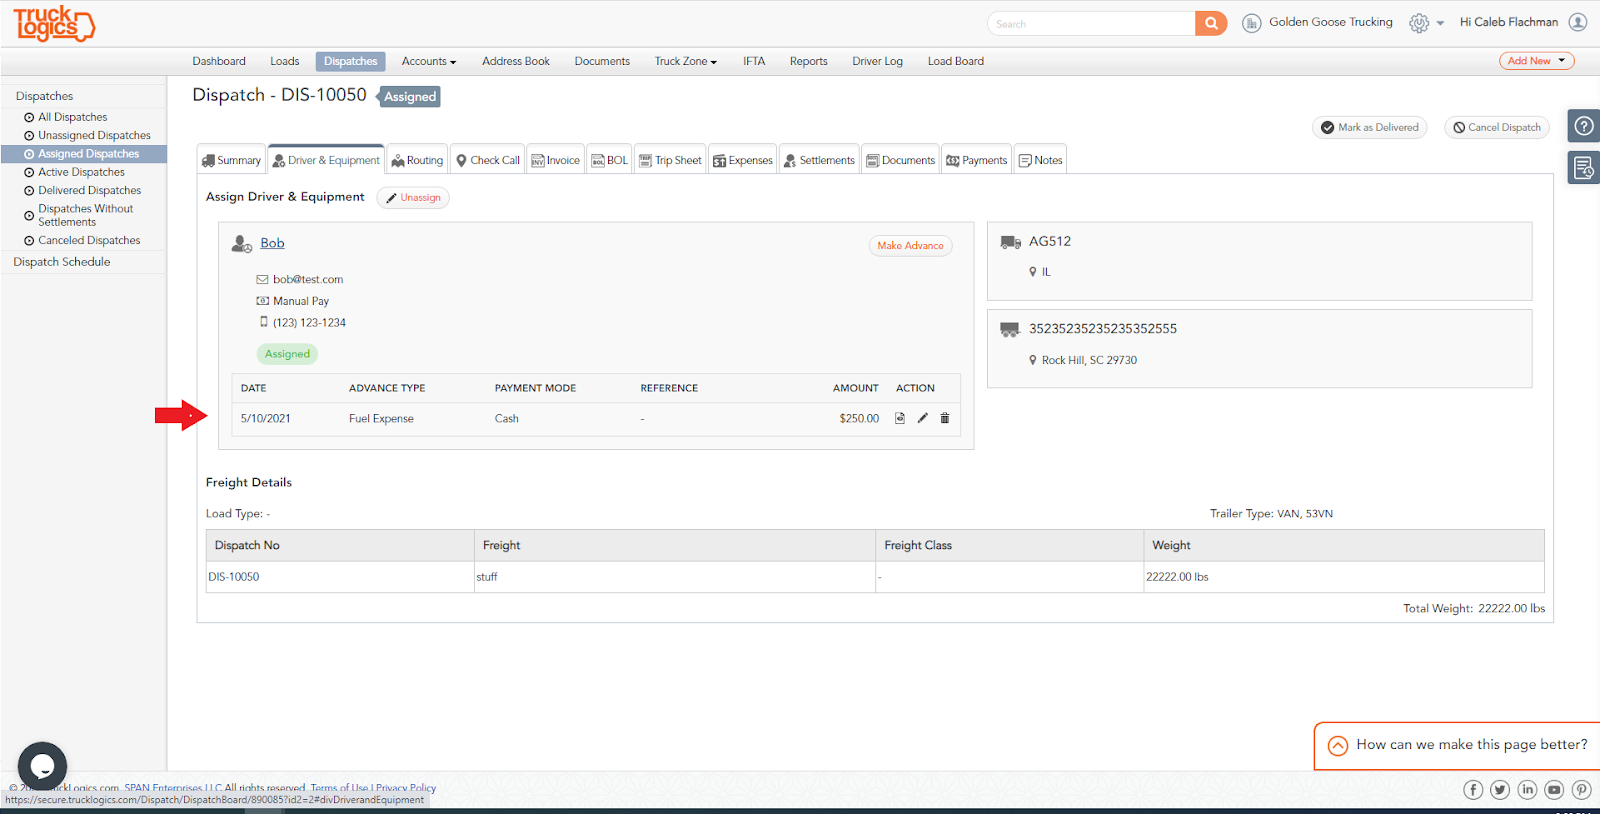Click the driver avatar icon beside Bob
Screen dimensions: 1600x814
[x=242, y=243]
